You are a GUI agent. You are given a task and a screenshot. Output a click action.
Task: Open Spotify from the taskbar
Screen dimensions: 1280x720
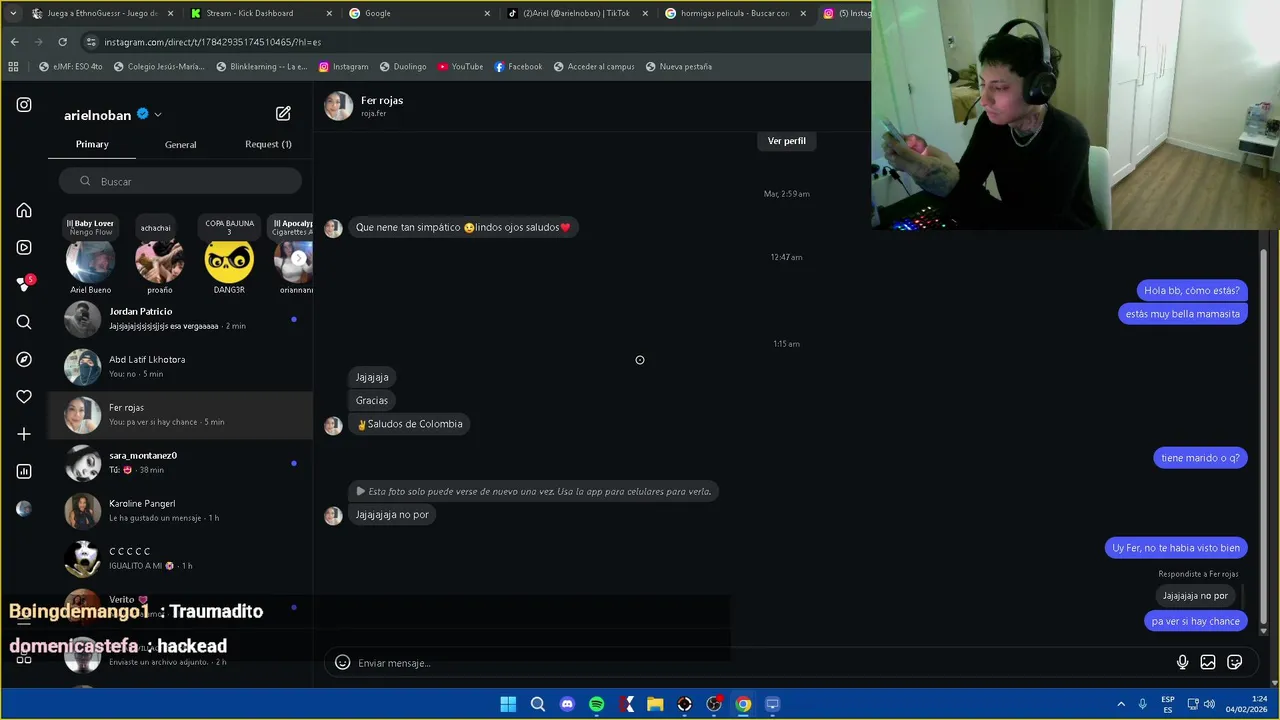(596, 704)
